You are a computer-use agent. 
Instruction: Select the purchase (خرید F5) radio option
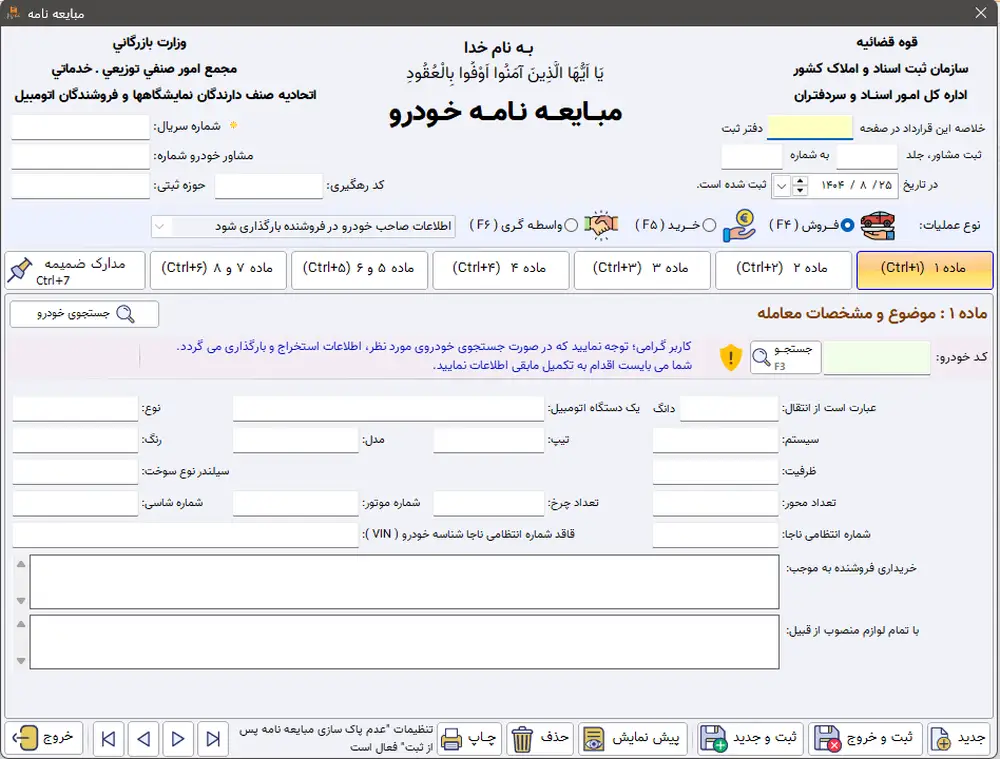tap(709, 226)
